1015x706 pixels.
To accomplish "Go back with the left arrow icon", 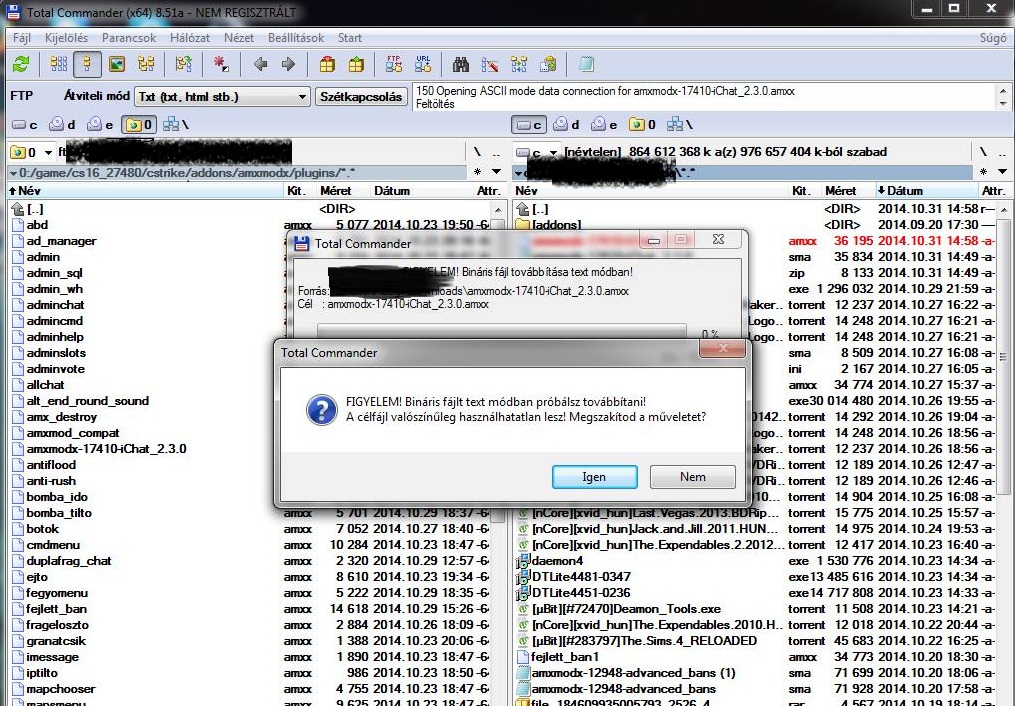I will [x=261, y=64].
